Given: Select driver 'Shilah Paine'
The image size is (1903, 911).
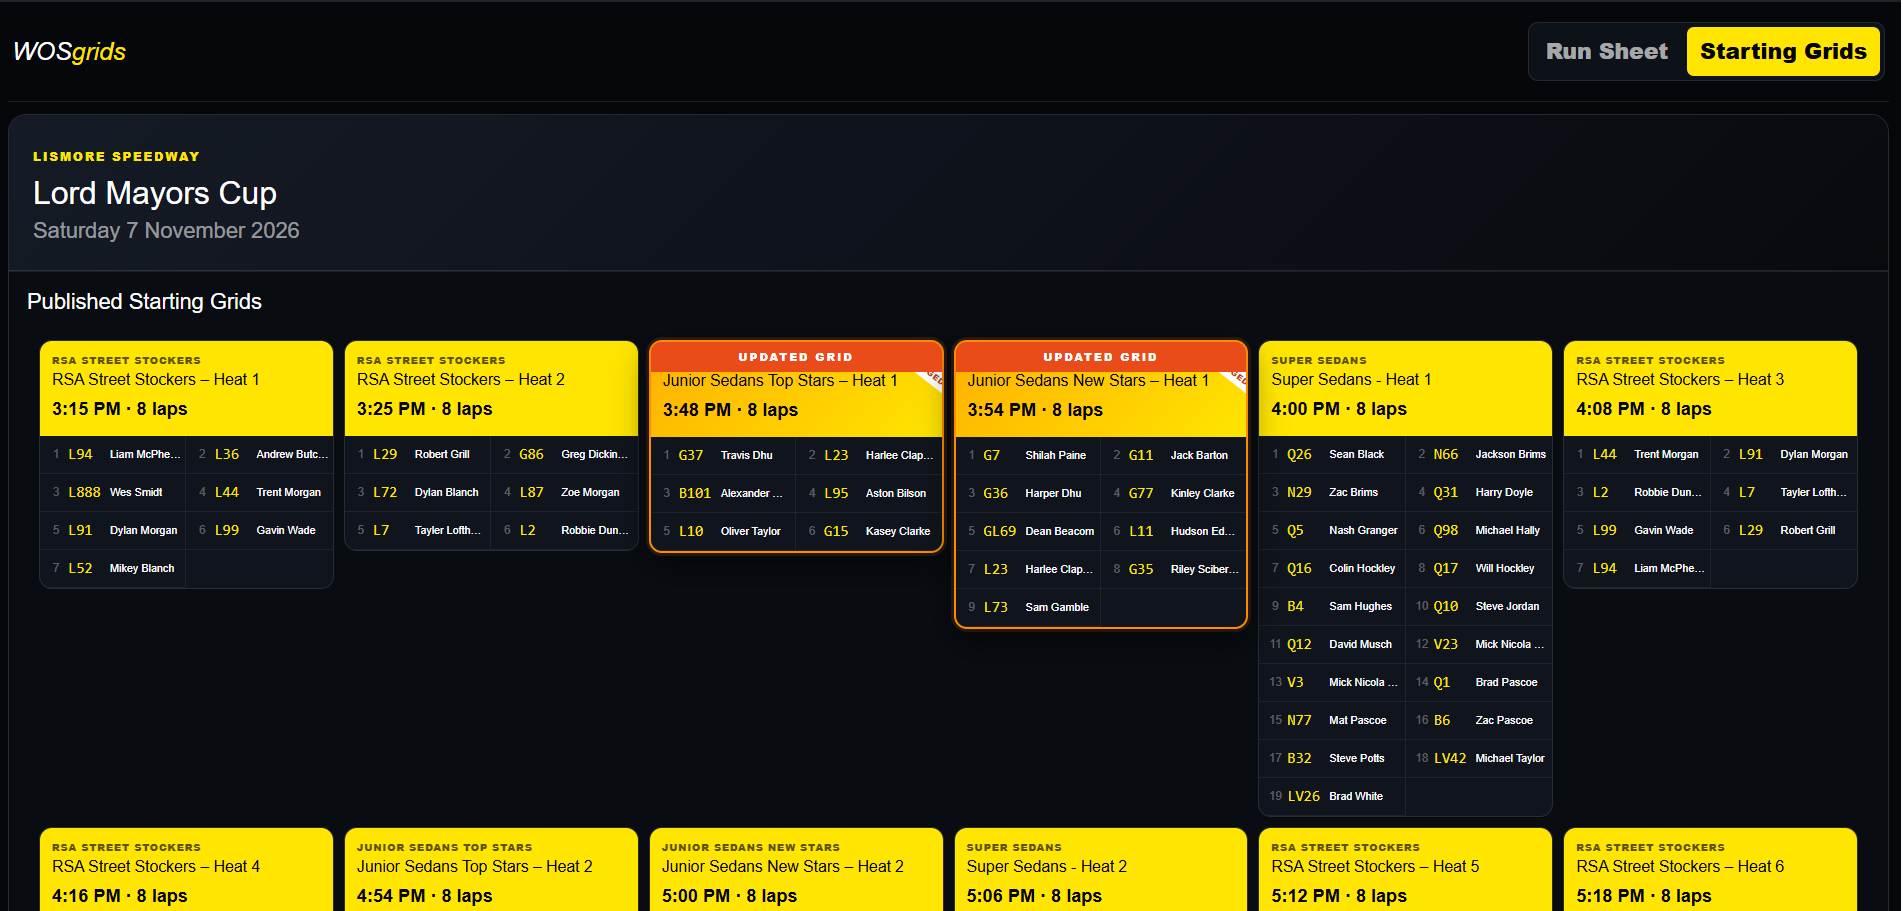Looking at the screenshot, I should coord(1055,455).
